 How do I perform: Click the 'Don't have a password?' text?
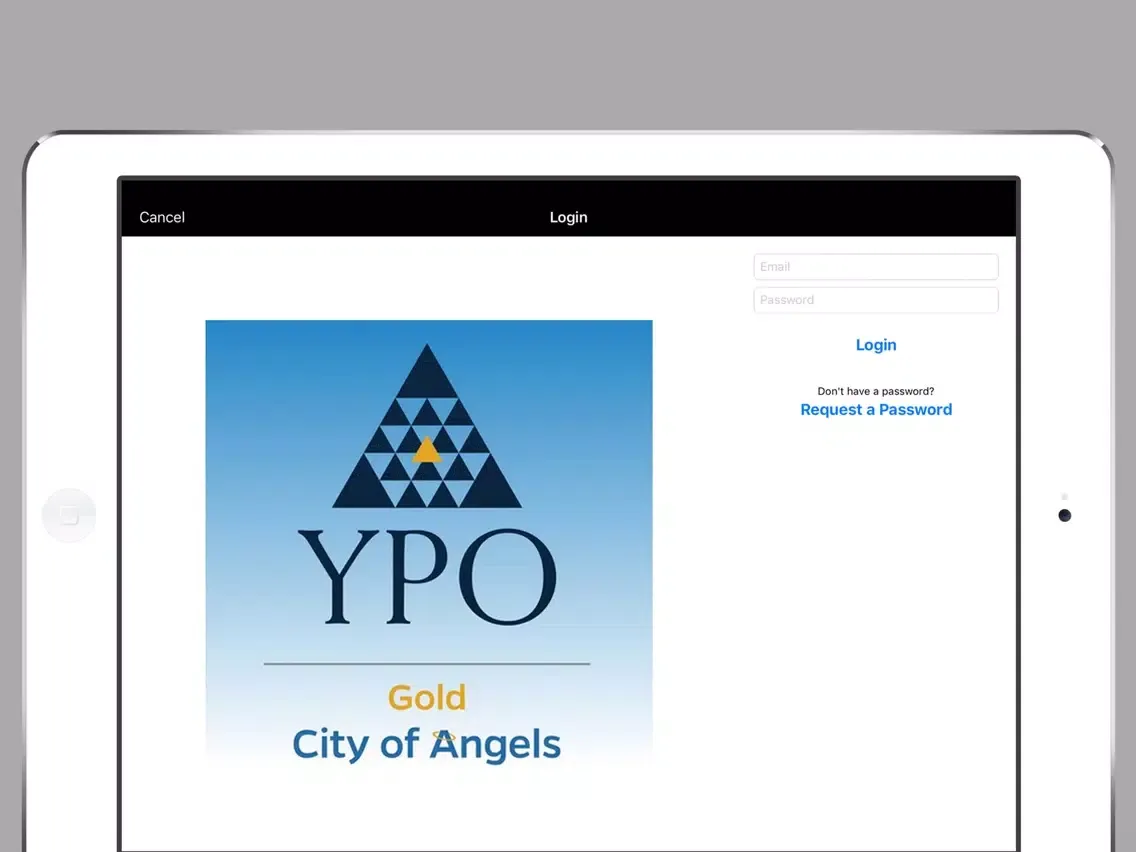click(x=876, y=391)
